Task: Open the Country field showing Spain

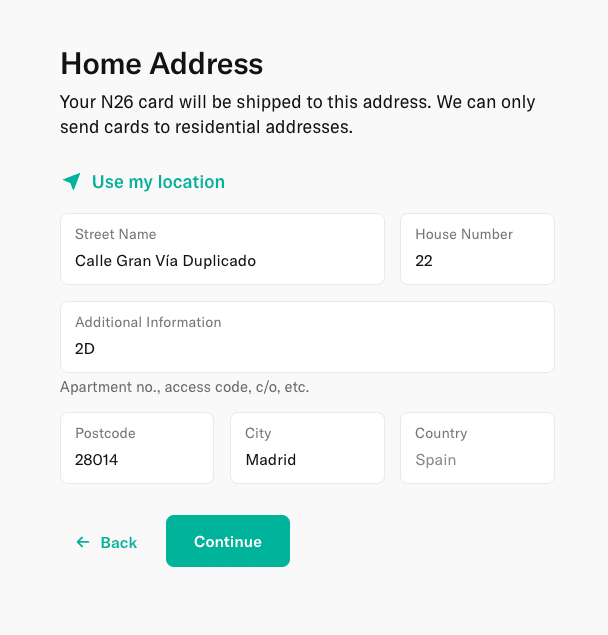Action: (477, 448)
